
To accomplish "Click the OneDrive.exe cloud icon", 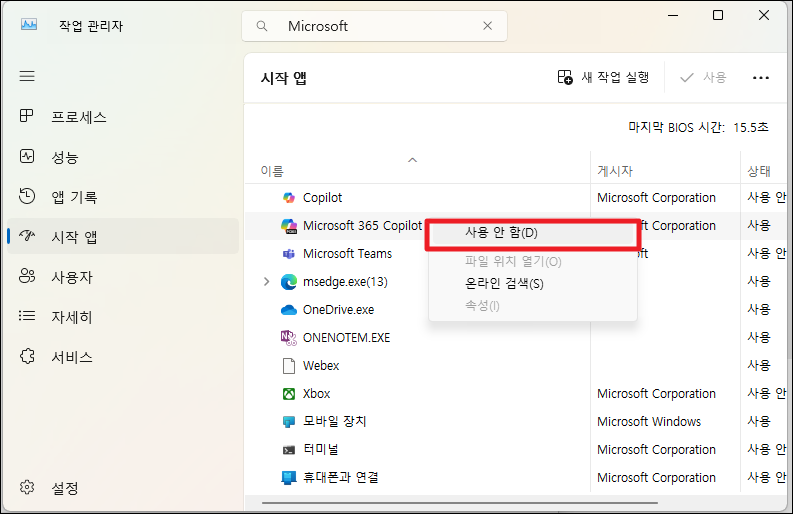I will [289, 310].
